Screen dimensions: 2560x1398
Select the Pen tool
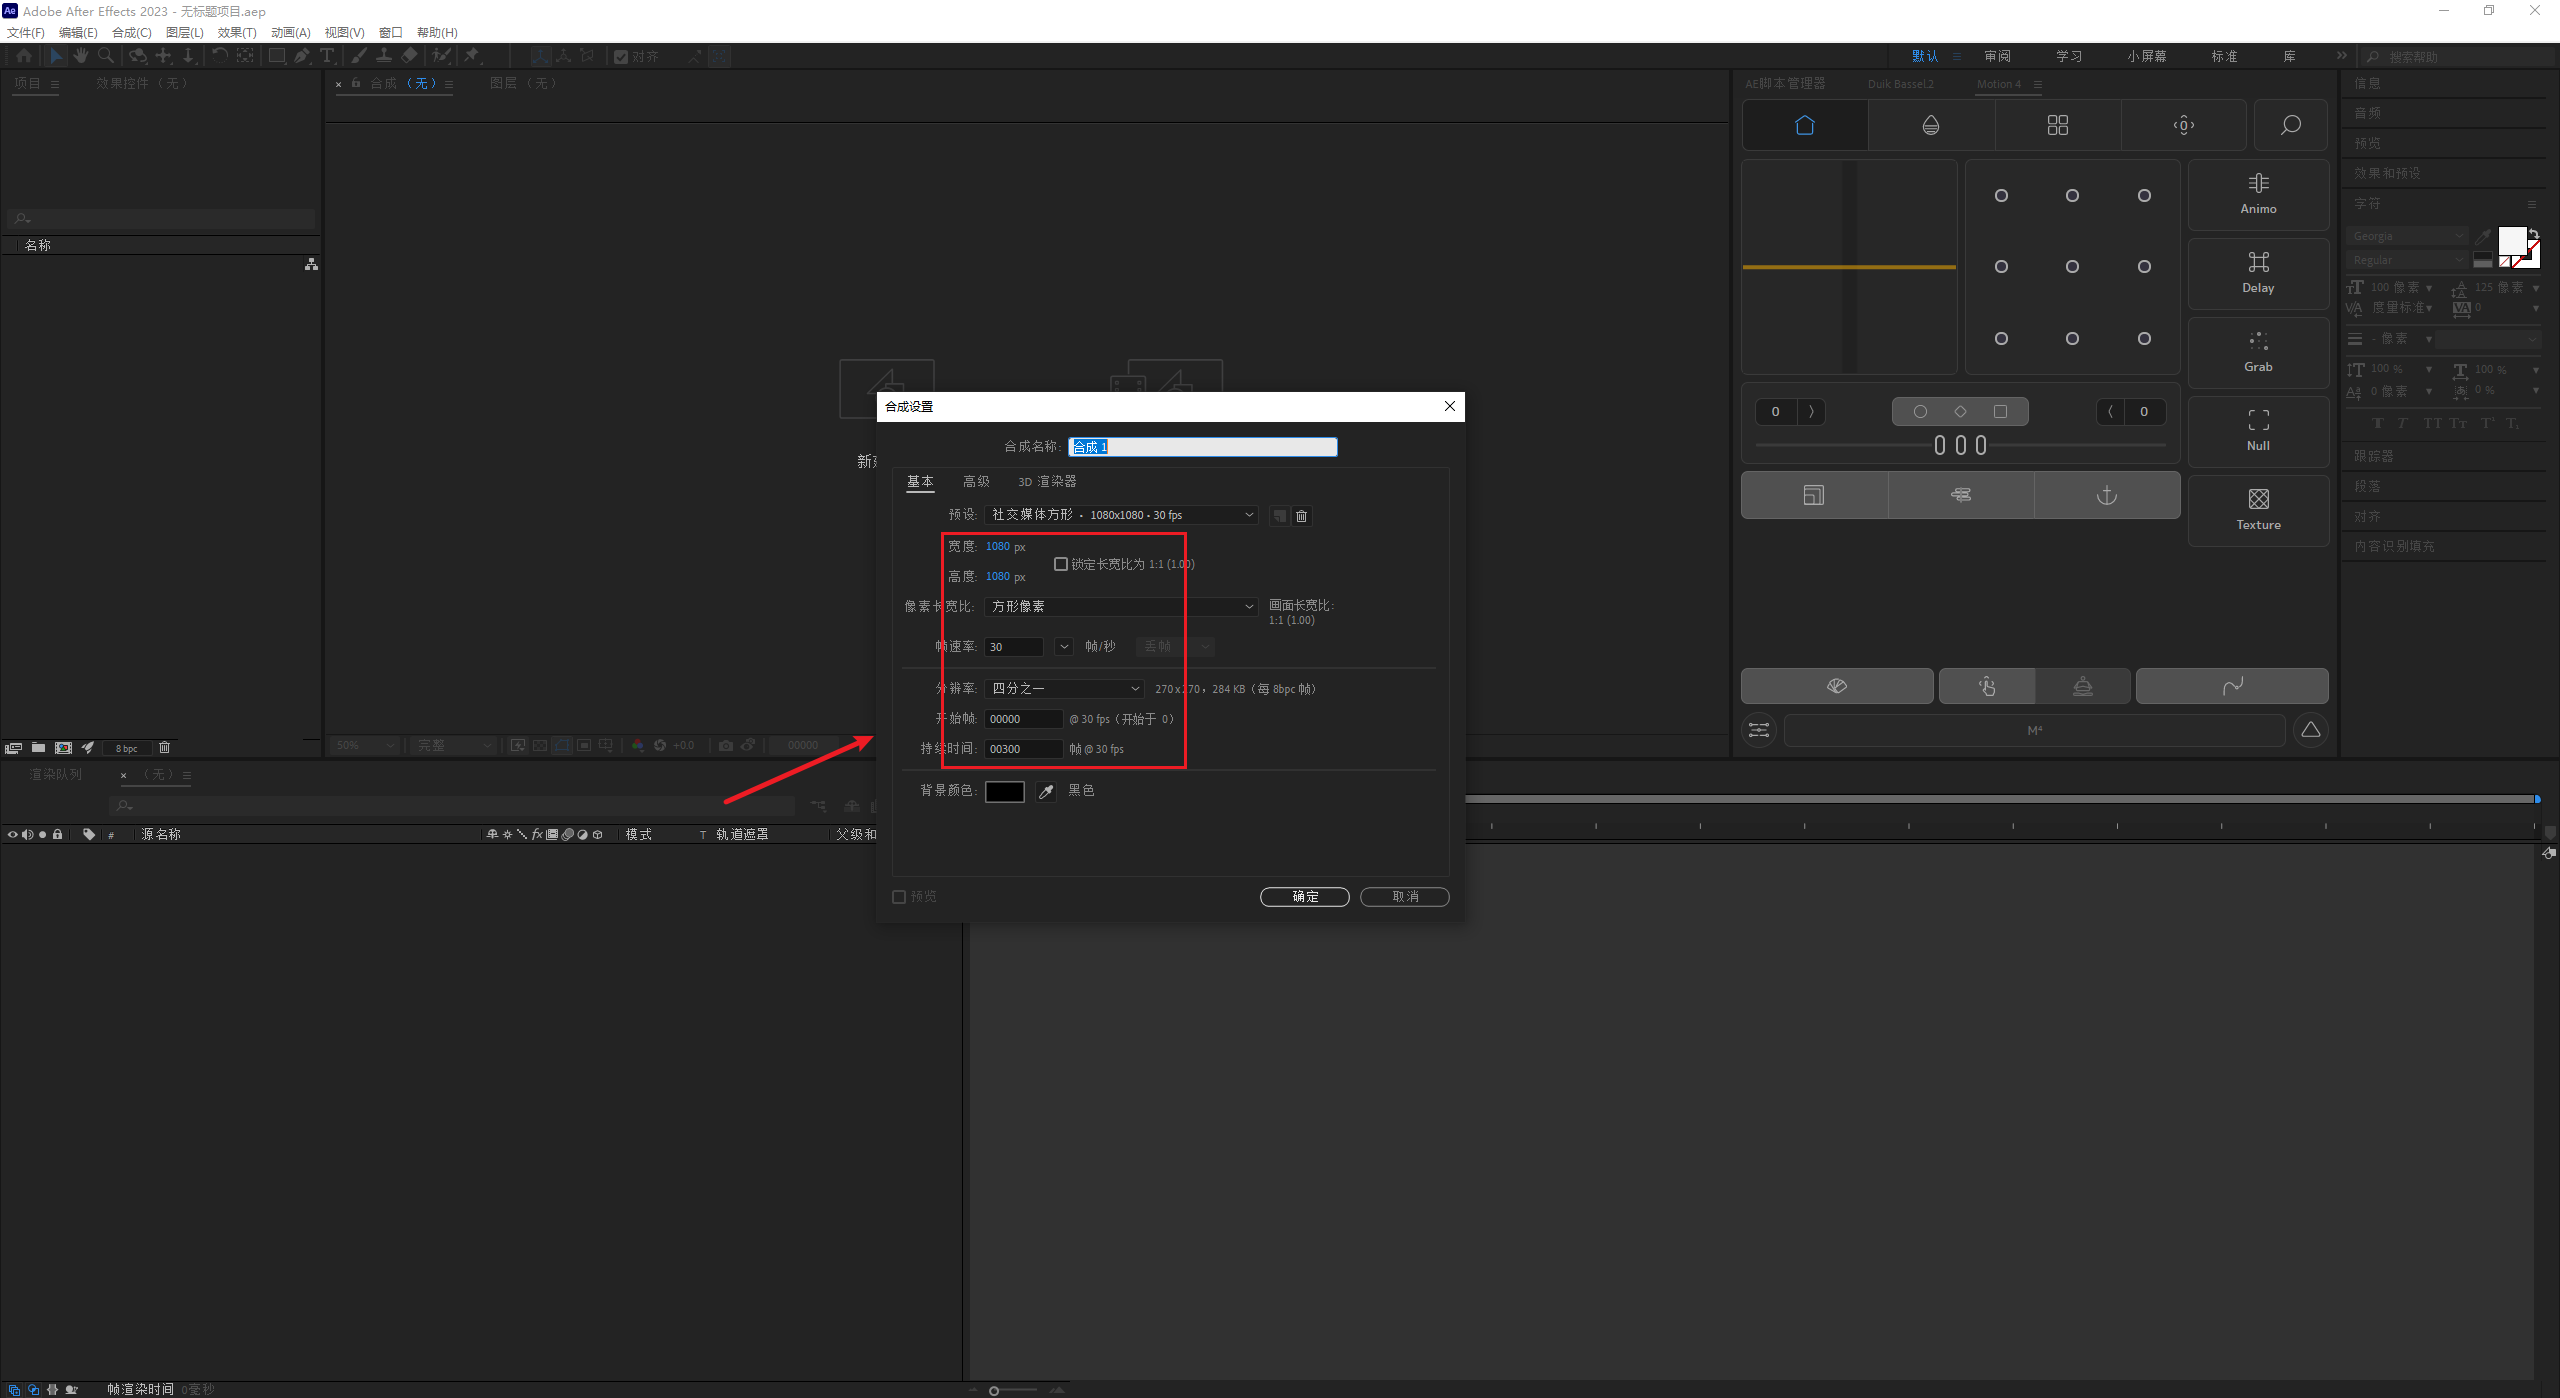302,56
